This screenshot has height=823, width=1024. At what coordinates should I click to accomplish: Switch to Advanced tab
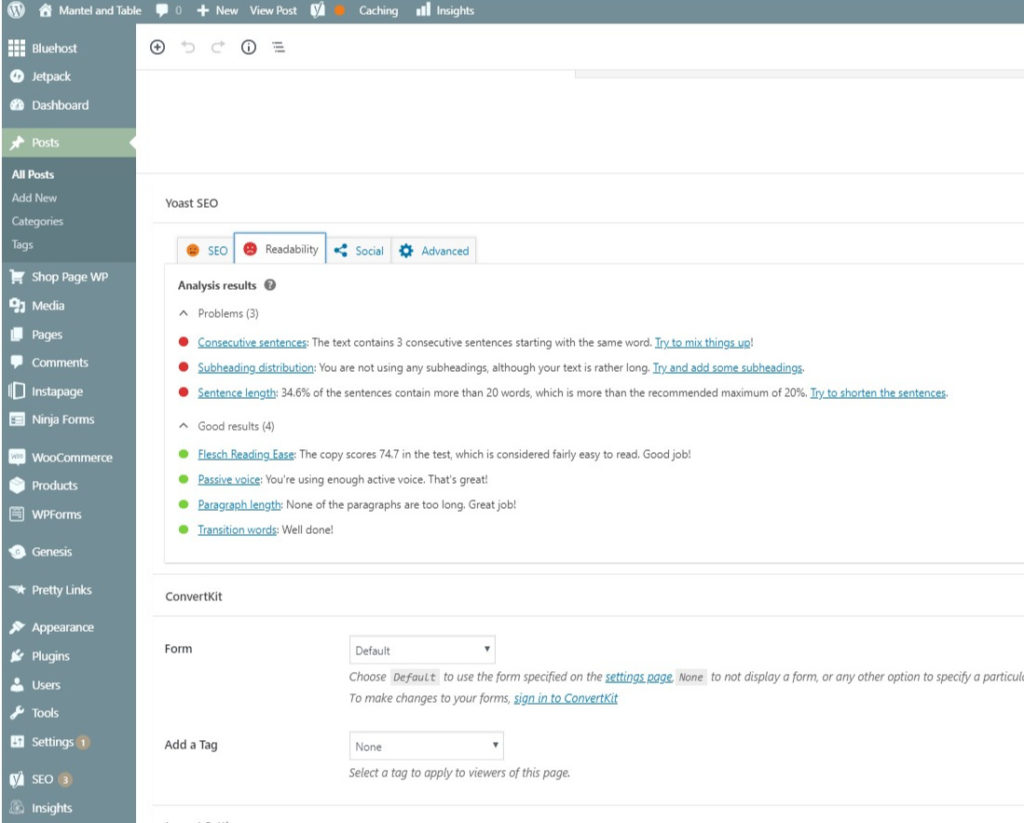[x=434, y=251]
